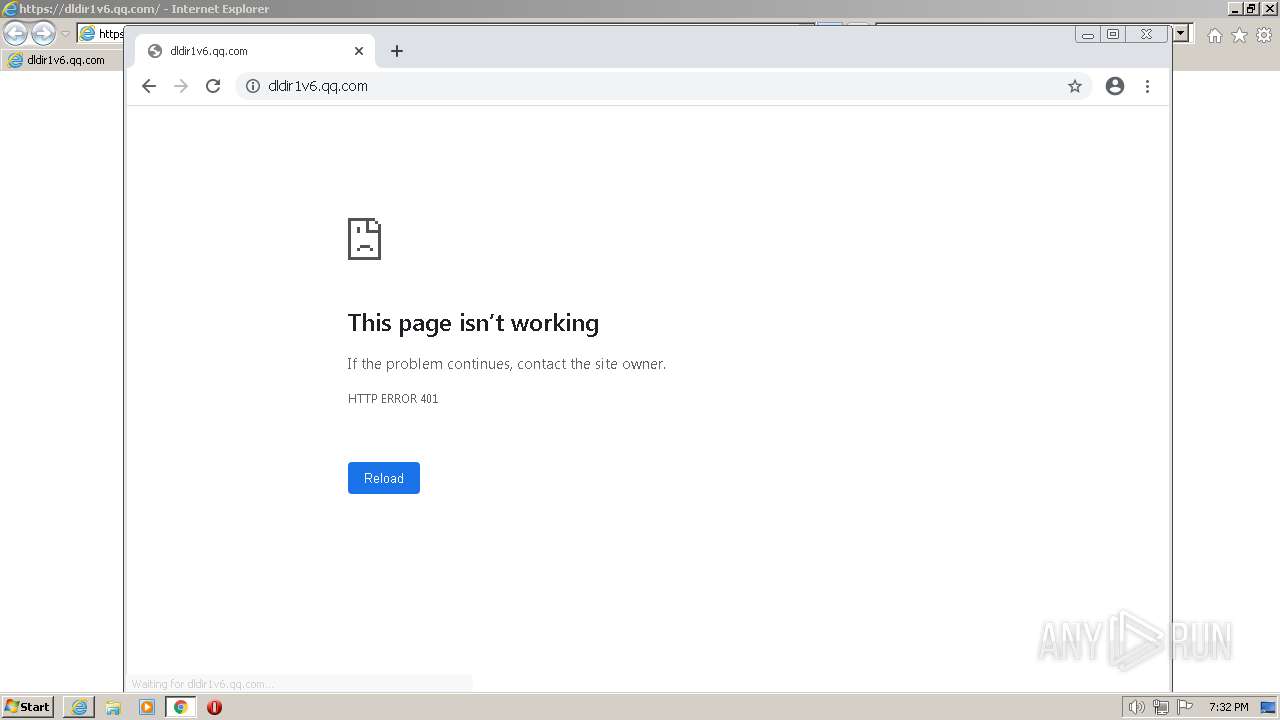
Task: Open the media player taskbar icon
Action: tap(147, 707)
